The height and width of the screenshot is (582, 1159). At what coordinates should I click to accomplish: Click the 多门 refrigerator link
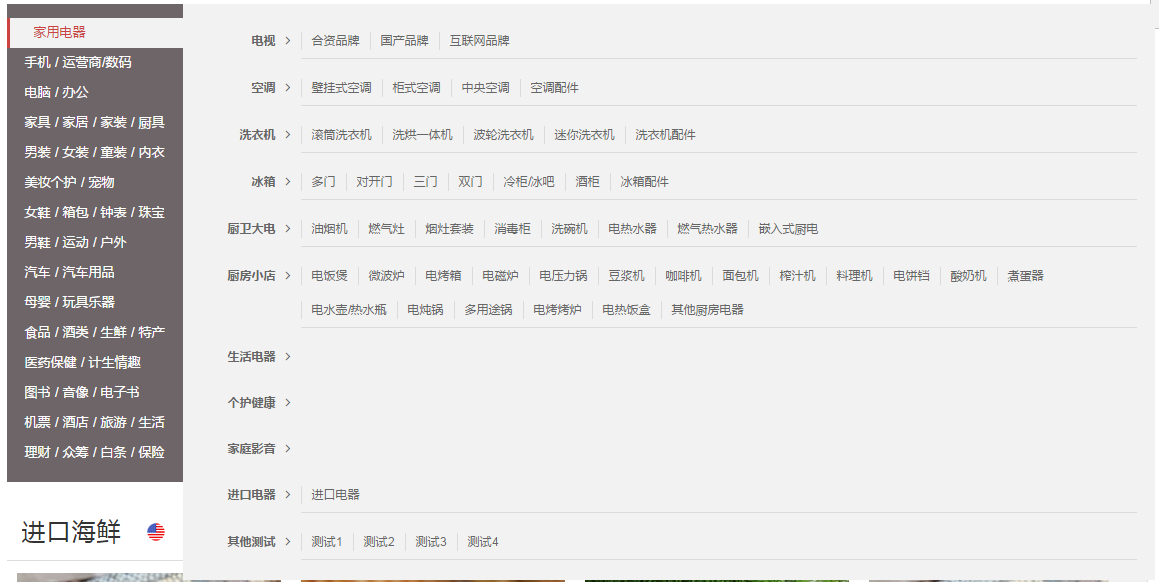(x=323, y=181)
